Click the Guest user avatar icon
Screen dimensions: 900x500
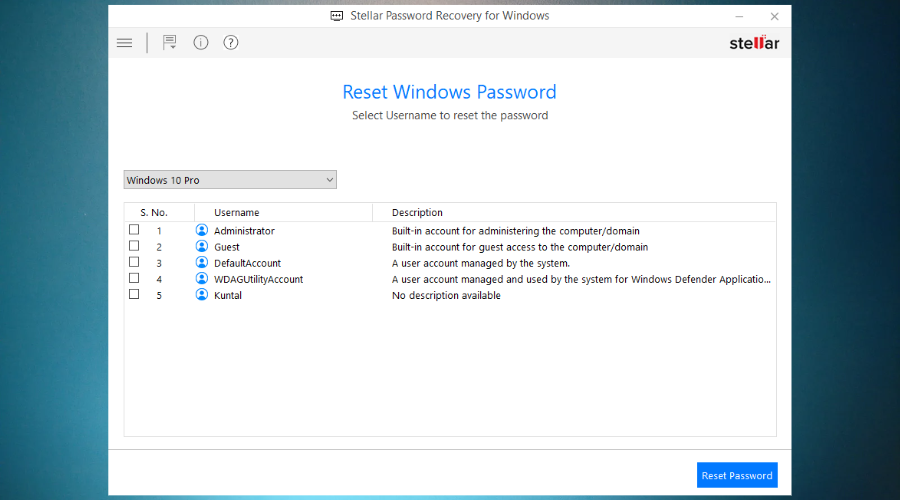pyautogui.click(x=201, y=246)
